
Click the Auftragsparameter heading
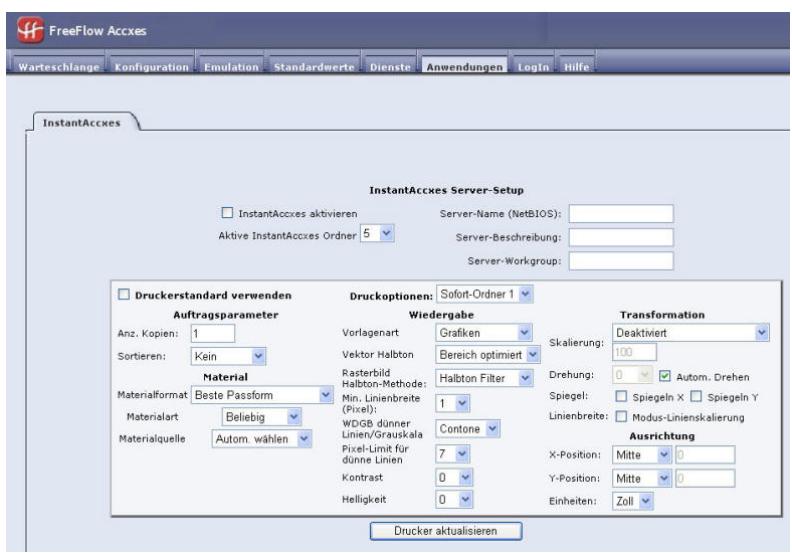[226, 315]
